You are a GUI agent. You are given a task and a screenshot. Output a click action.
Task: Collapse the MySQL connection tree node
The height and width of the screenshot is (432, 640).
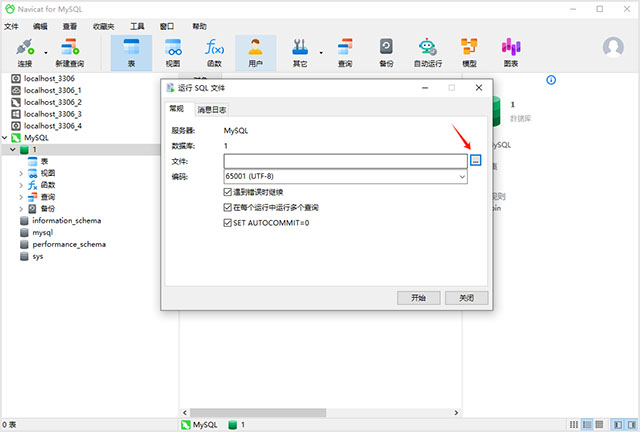[x=5, y=138]
